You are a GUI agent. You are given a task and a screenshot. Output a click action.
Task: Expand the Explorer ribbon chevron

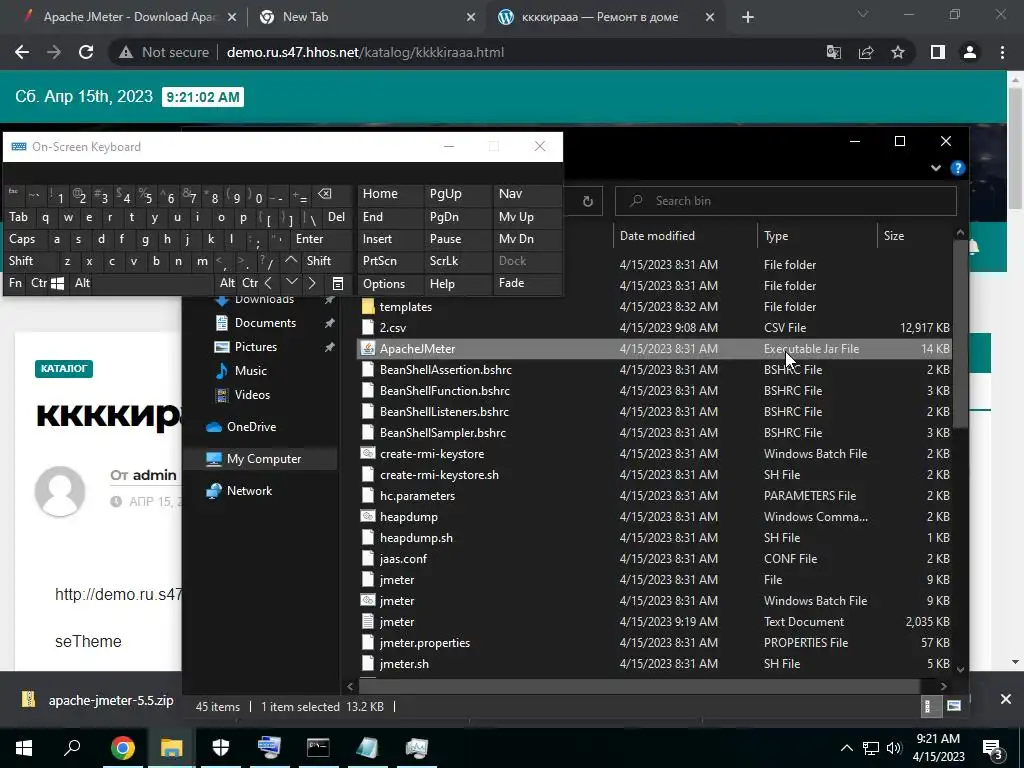pos(936,168)
